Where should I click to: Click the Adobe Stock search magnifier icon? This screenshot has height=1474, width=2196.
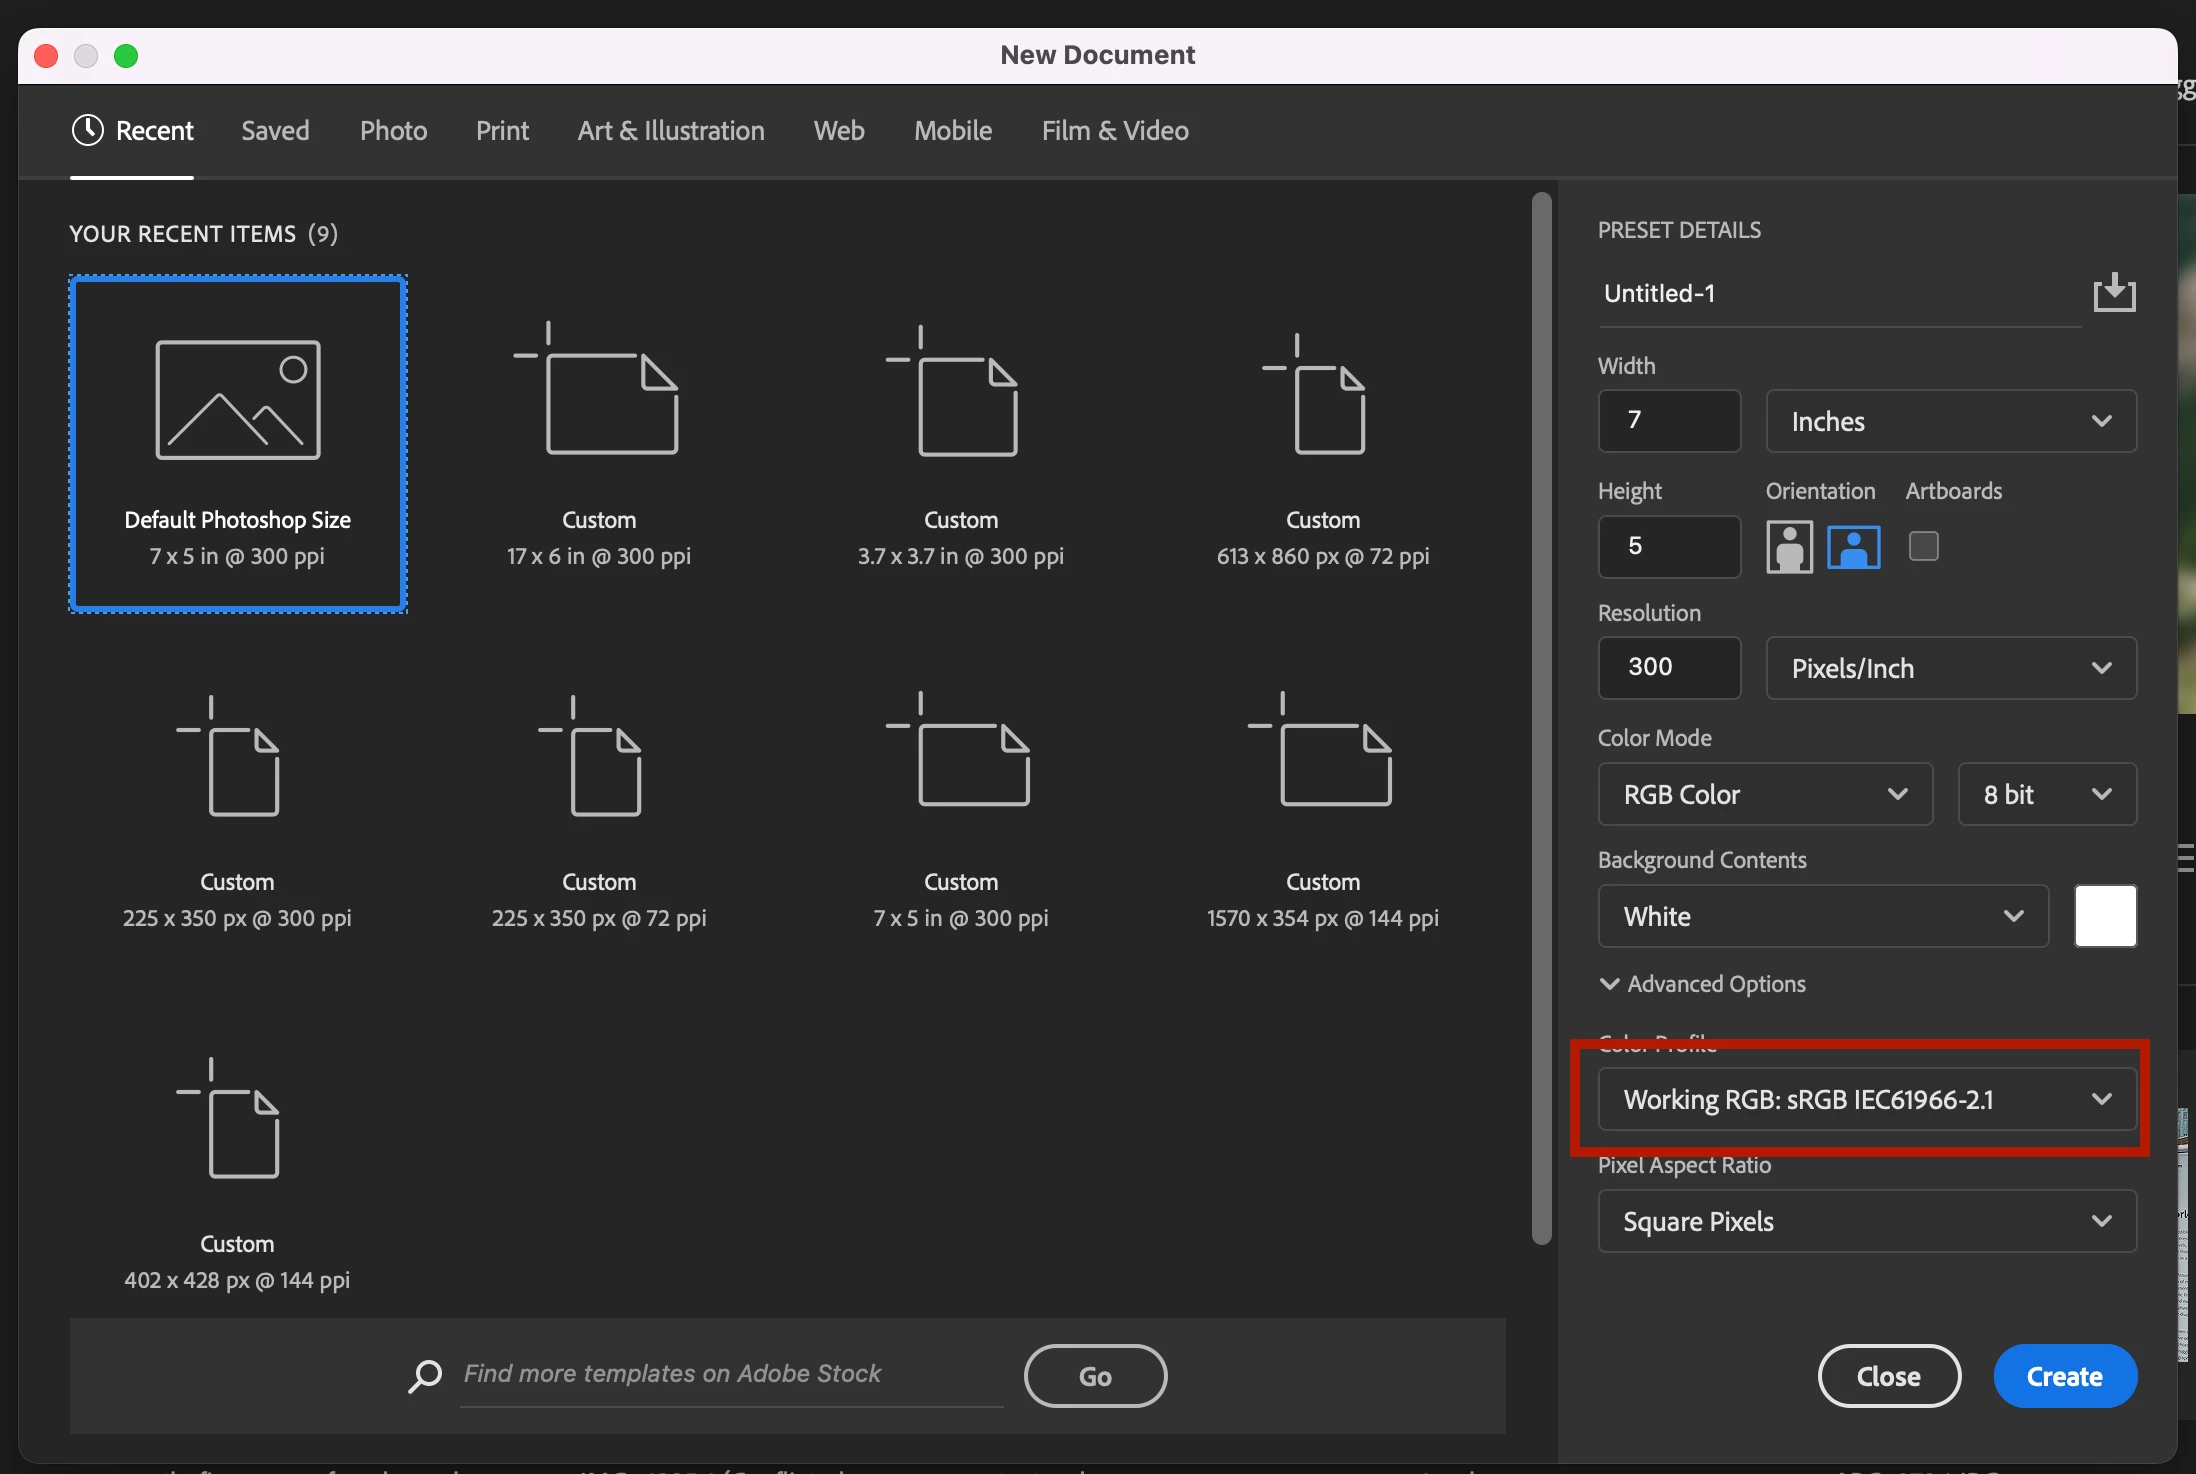tap(425, 1375)
